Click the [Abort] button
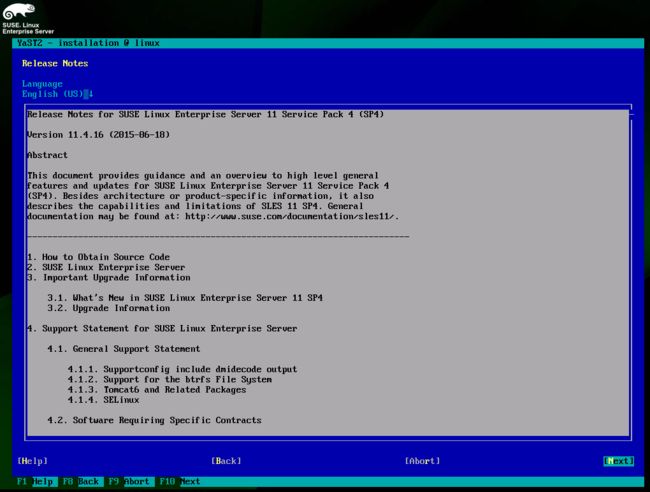Viewport: 650px width, 492px height. point(422,461)
